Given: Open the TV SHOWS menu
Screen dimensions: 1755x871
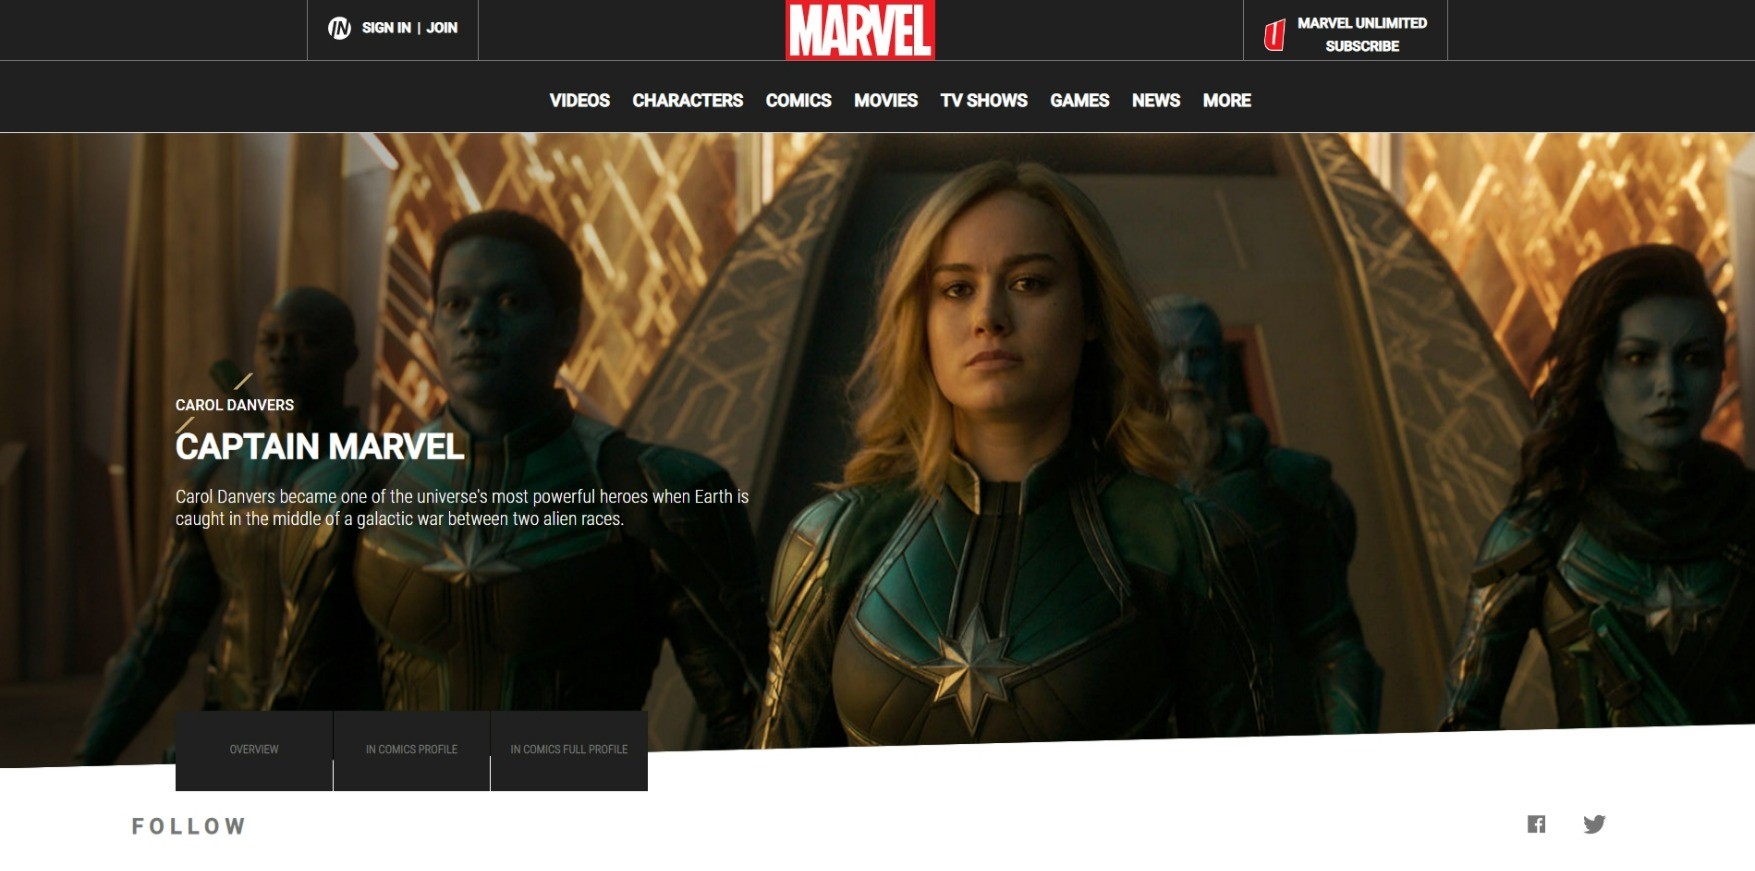Looking at the screenshot, I should (984, 100).
